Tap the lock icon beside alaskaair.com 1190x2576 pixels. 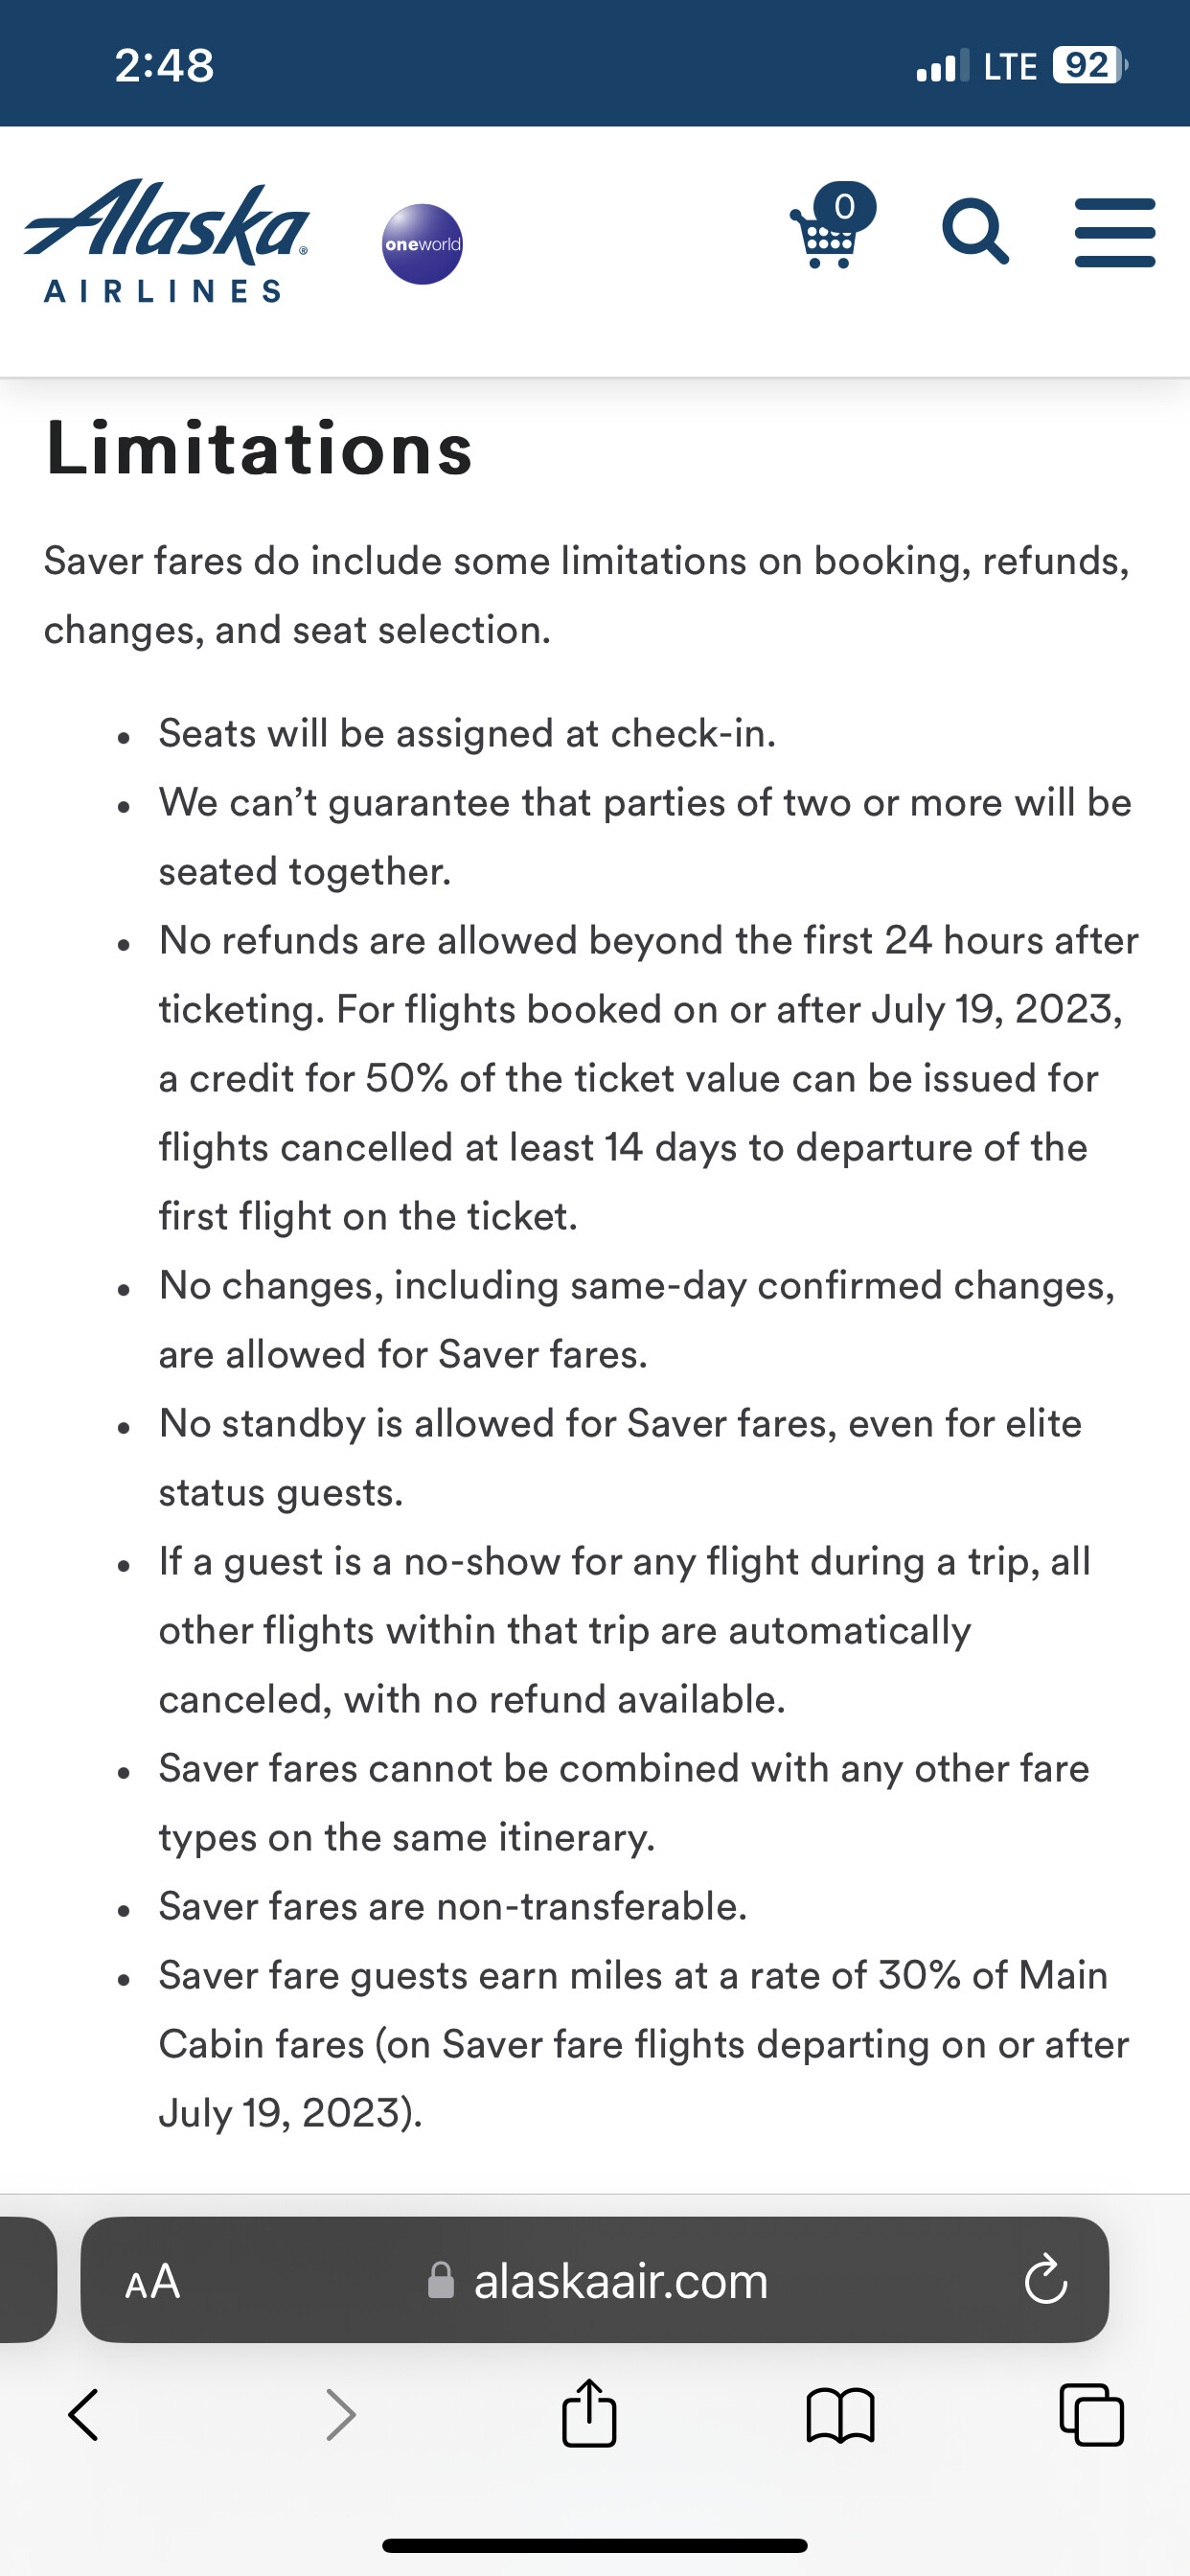pos(441,2281)
